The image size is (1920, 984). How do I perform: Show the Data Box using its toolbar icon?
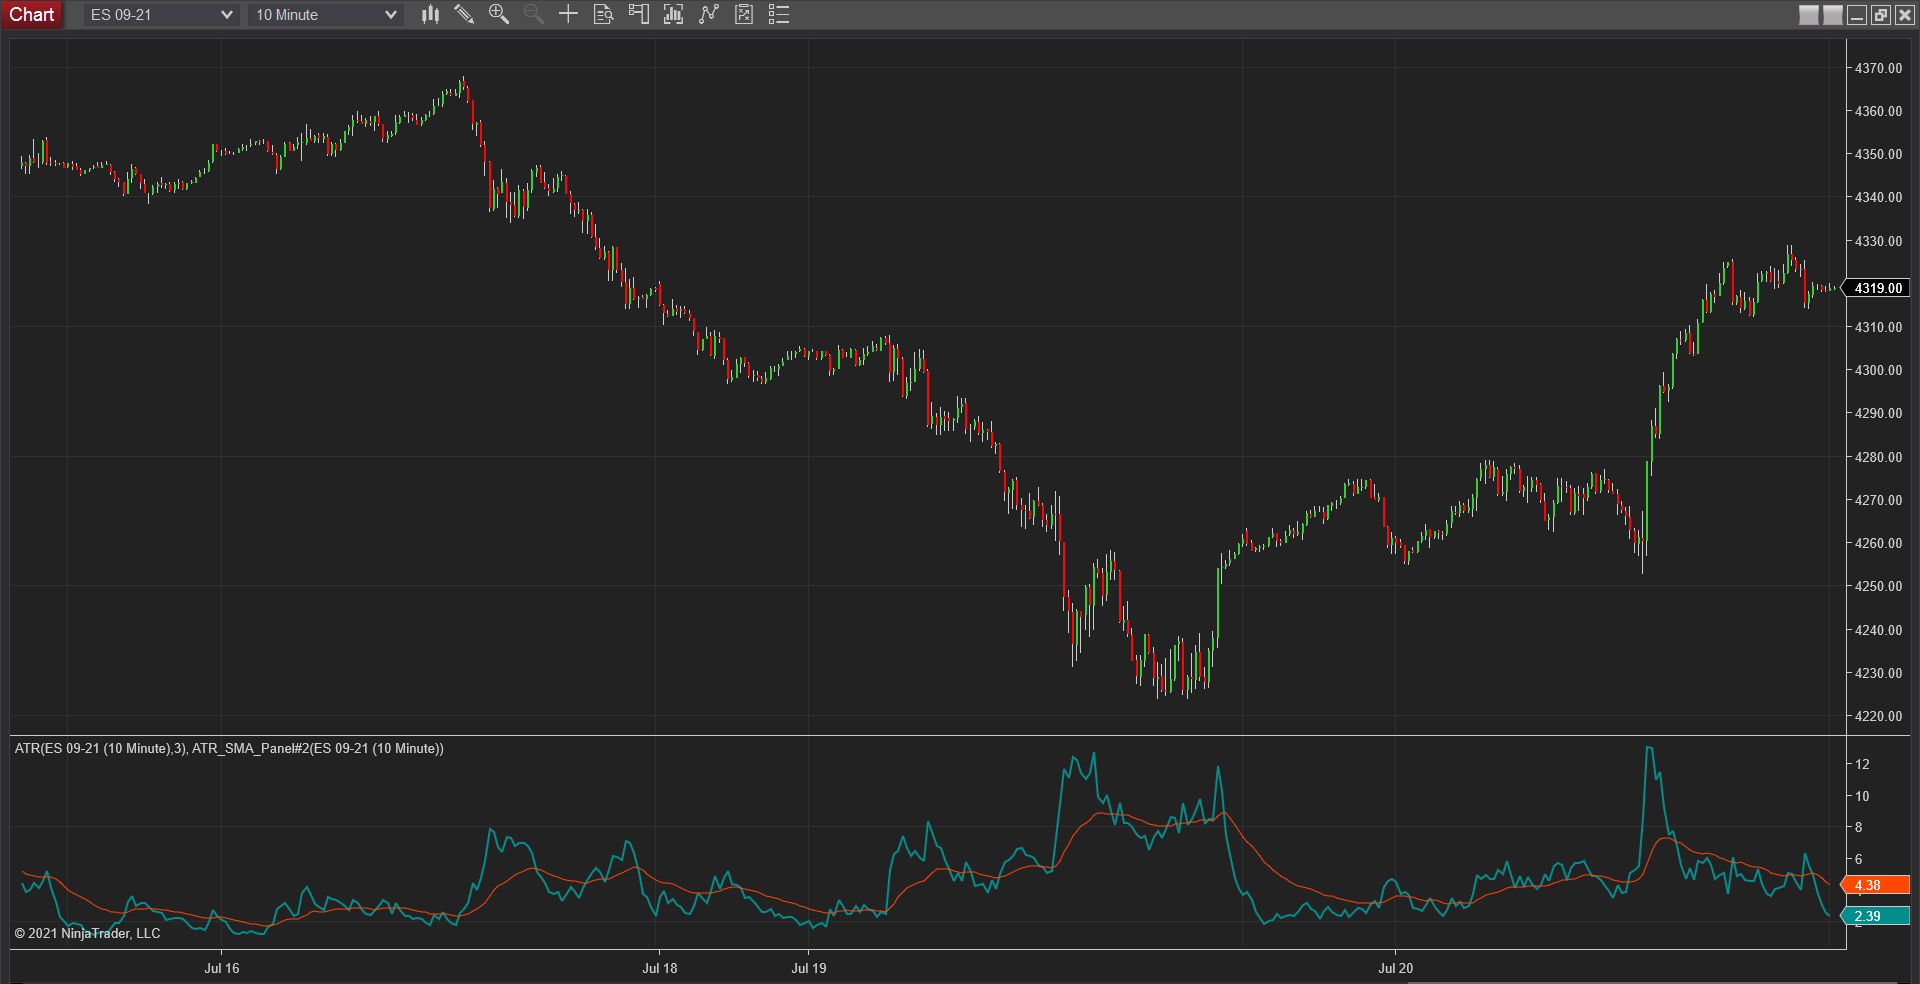point(603,14)
